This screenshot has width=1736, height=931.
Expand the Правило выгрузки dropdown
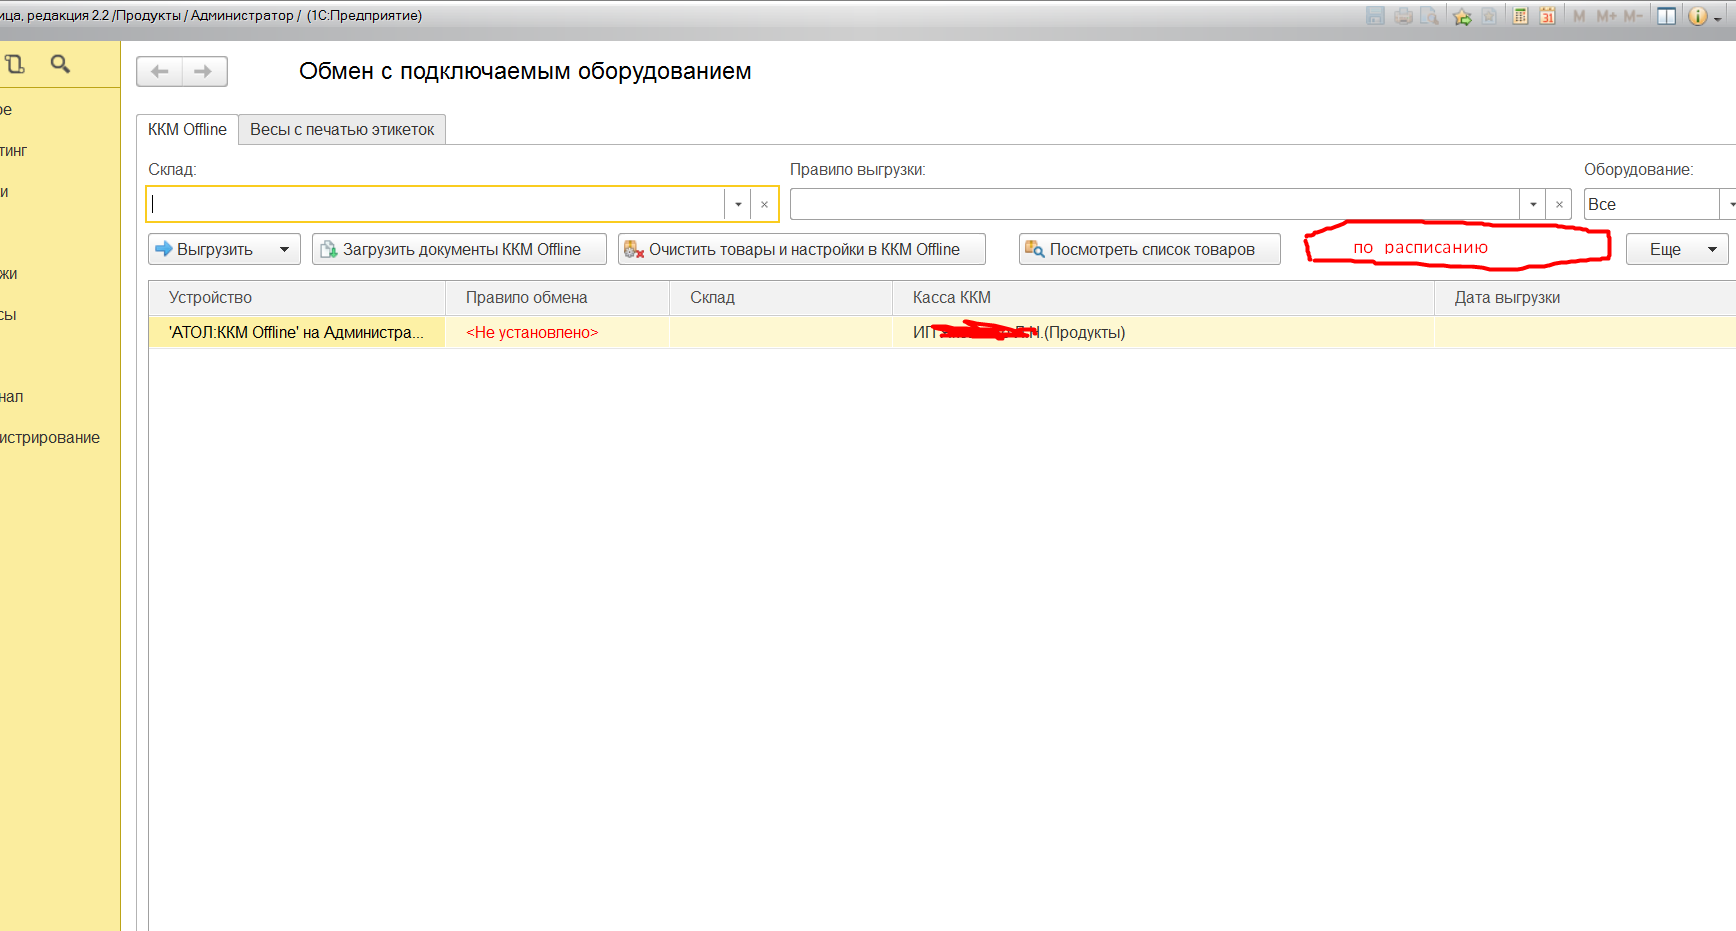pyautogui.click(x=1533, y=204)
